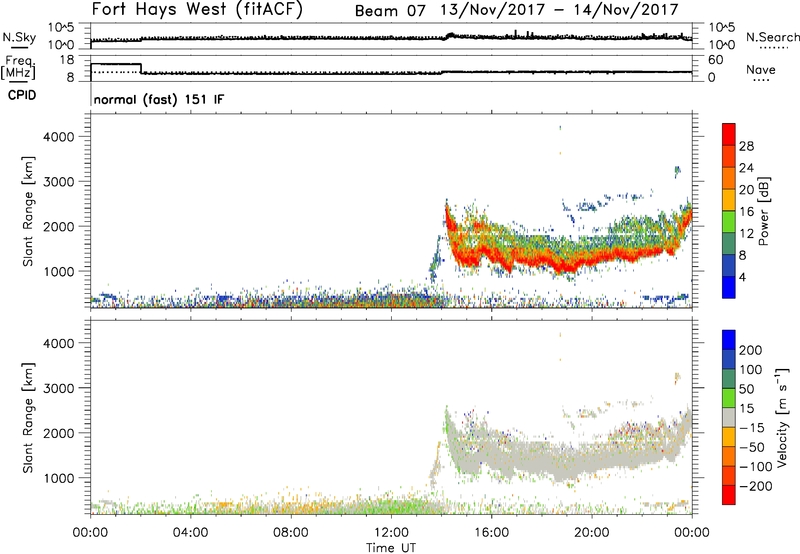Pick the 20–24 dB orange Power colorbar segment
The height and width of the screenshot is (554, 800).
click(x=729, y=178)
